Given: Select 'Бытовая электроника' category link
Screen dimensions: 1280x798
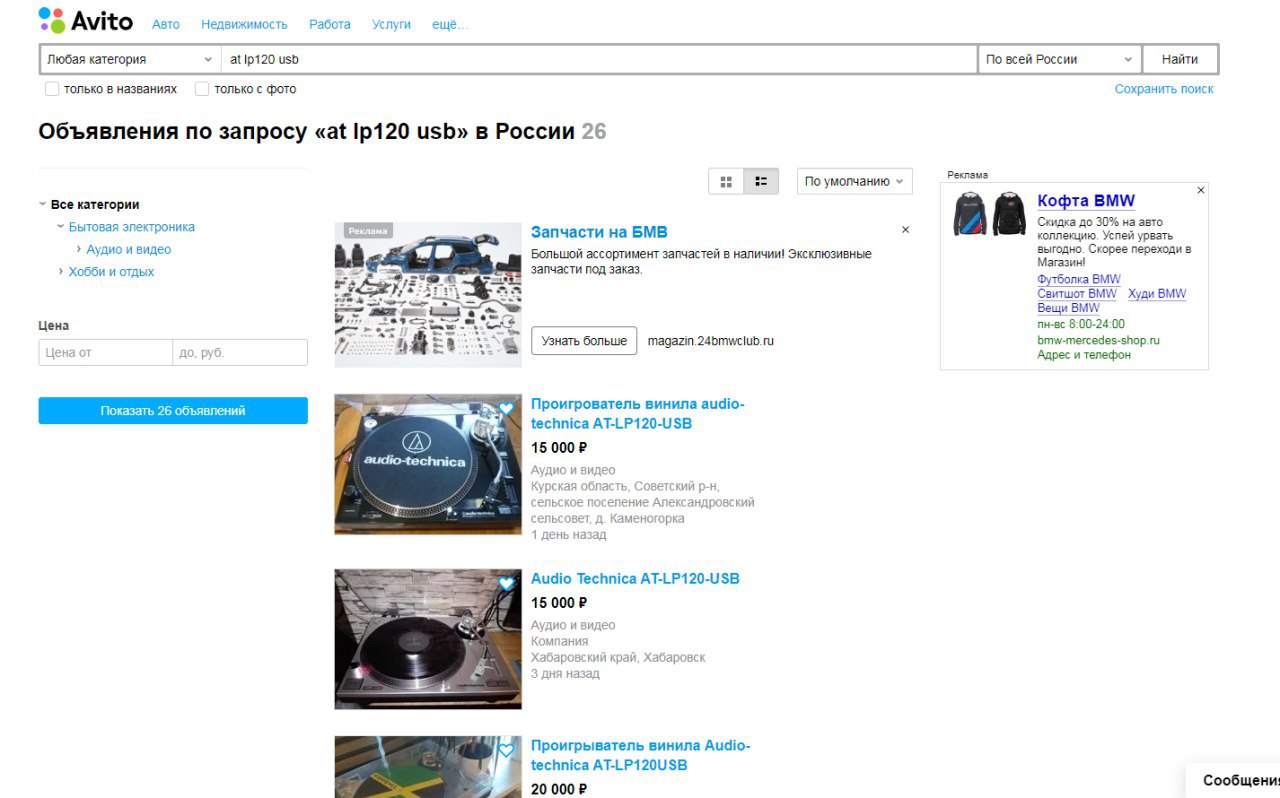Looking at the screenshot, I should [x=132, y=227].
